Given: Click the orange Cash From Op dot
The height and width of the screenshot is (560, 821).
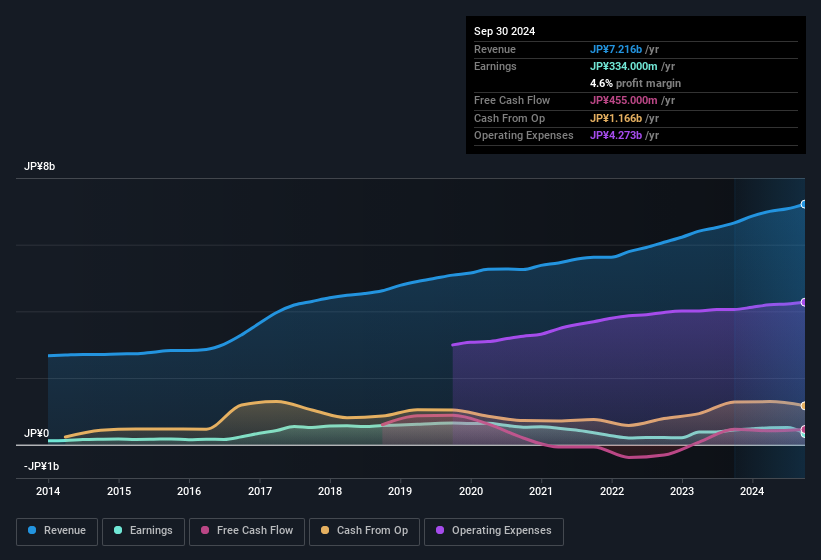Looking at the screenshot, I should pos(325,531).
